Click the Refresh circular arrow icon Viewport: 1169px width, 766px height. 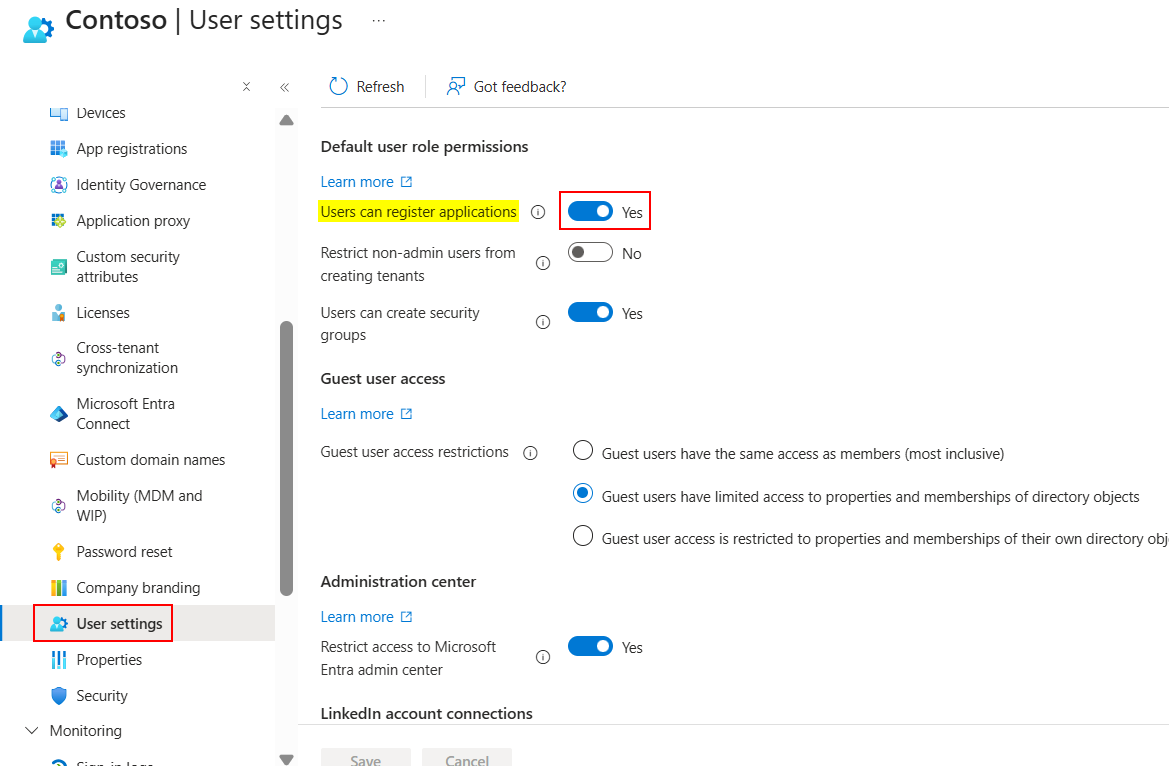point(338,87)
